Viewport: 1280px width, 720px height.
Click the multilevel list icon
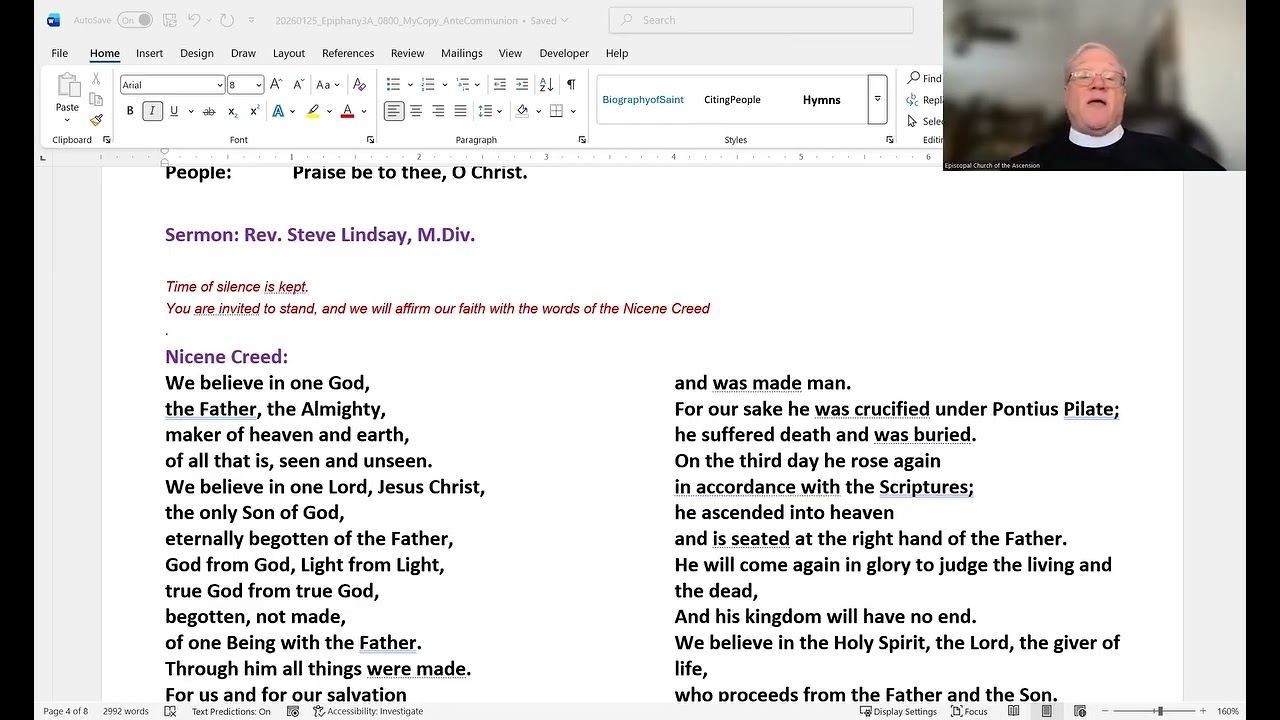point(461,85)
